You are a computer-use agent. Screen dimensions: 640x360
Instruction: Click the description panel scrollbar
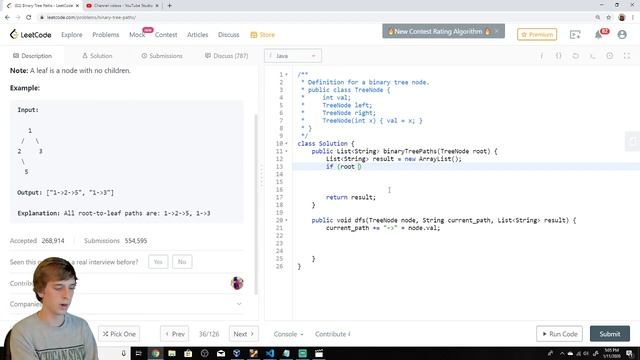256,204
